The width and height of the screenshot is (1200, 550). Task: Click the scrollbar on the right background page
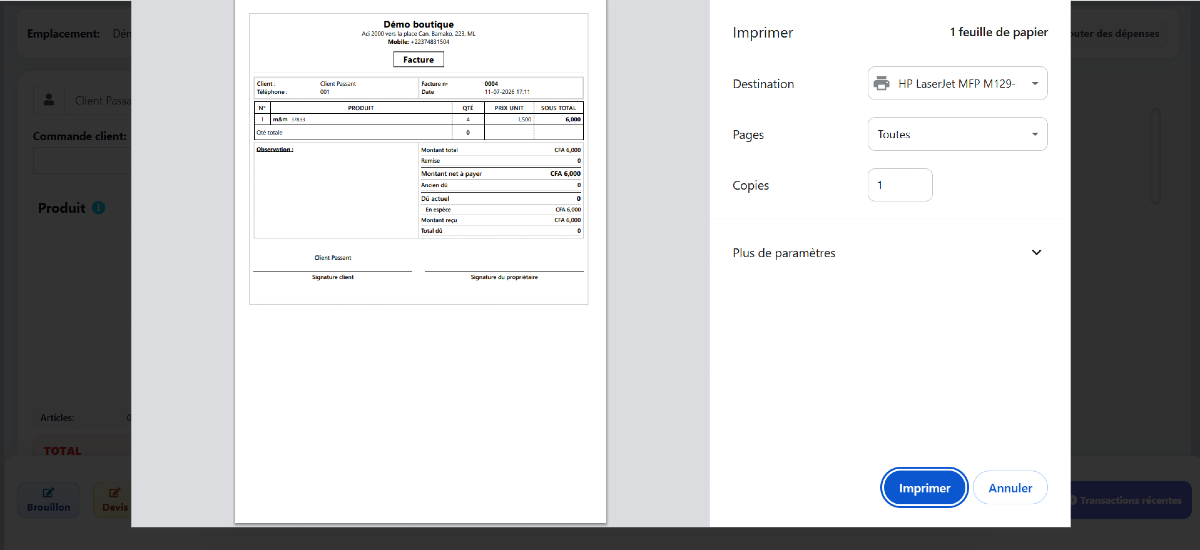[1157, 155]
